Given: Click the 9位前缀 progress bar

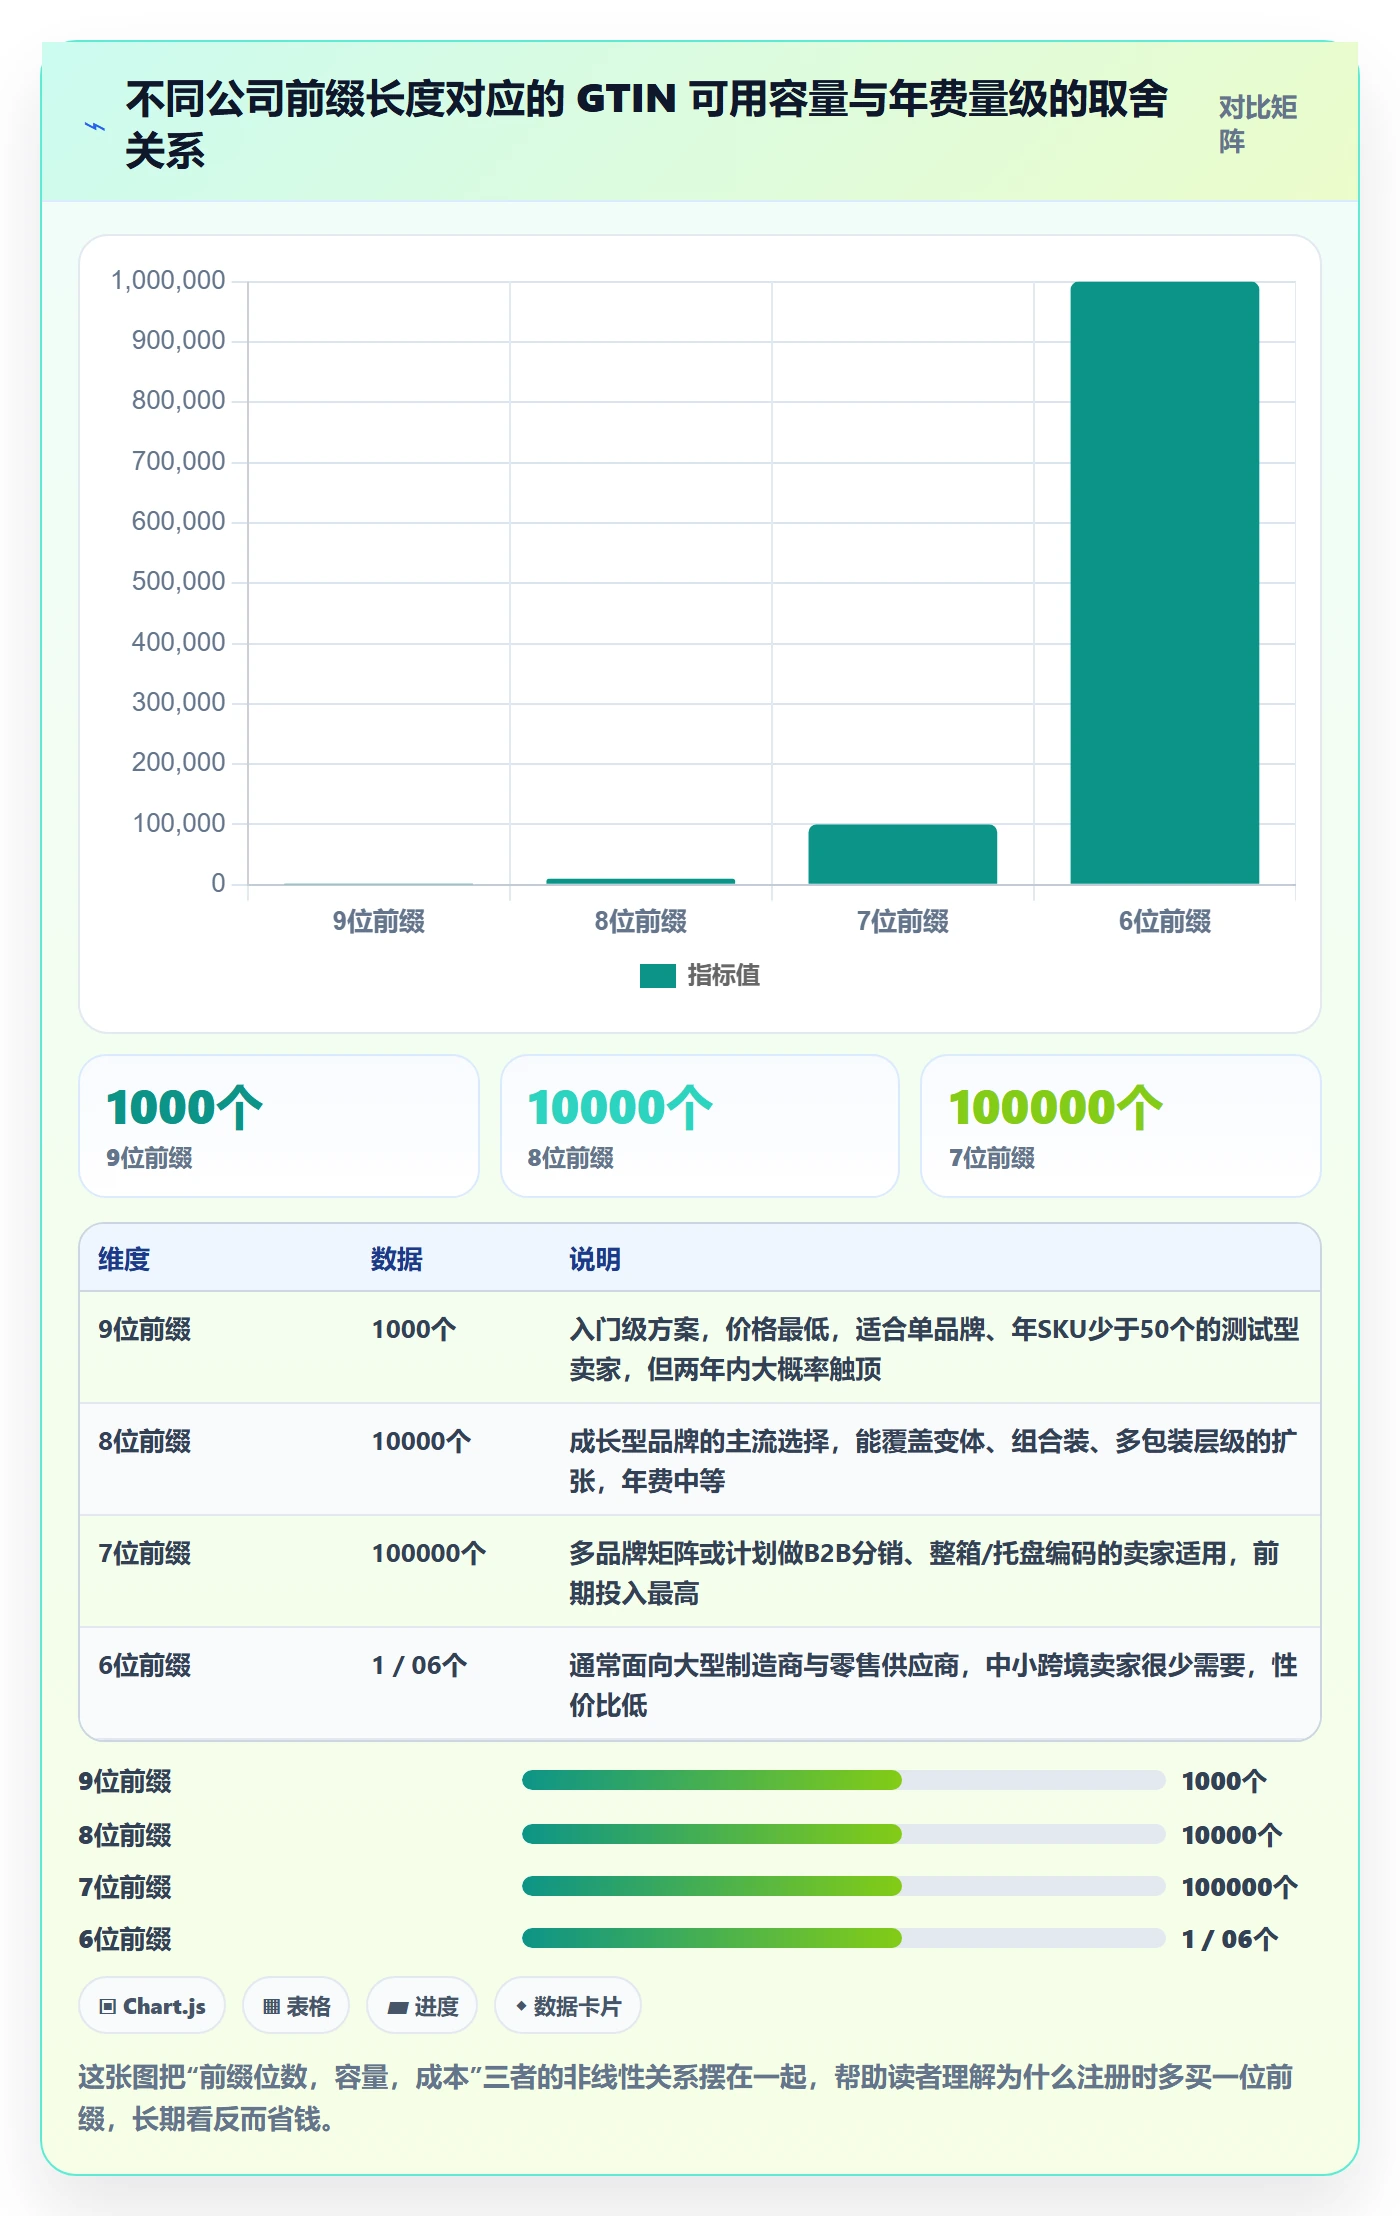Looking at the screenshot, I should pyautogui.click(x=843, y=1780).
